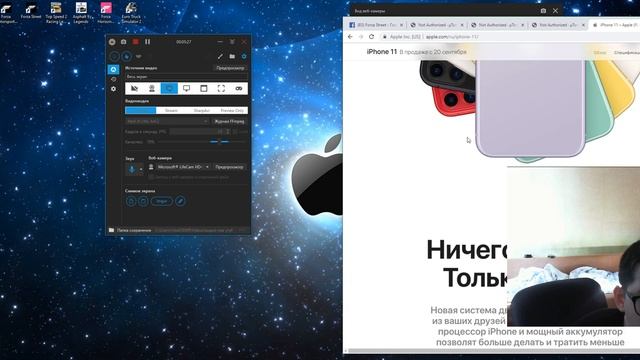Image resolution: width=640 pixels, height=360 pixels.
Task: Click the apple.com address bar URL
Action: pos(452,37)
